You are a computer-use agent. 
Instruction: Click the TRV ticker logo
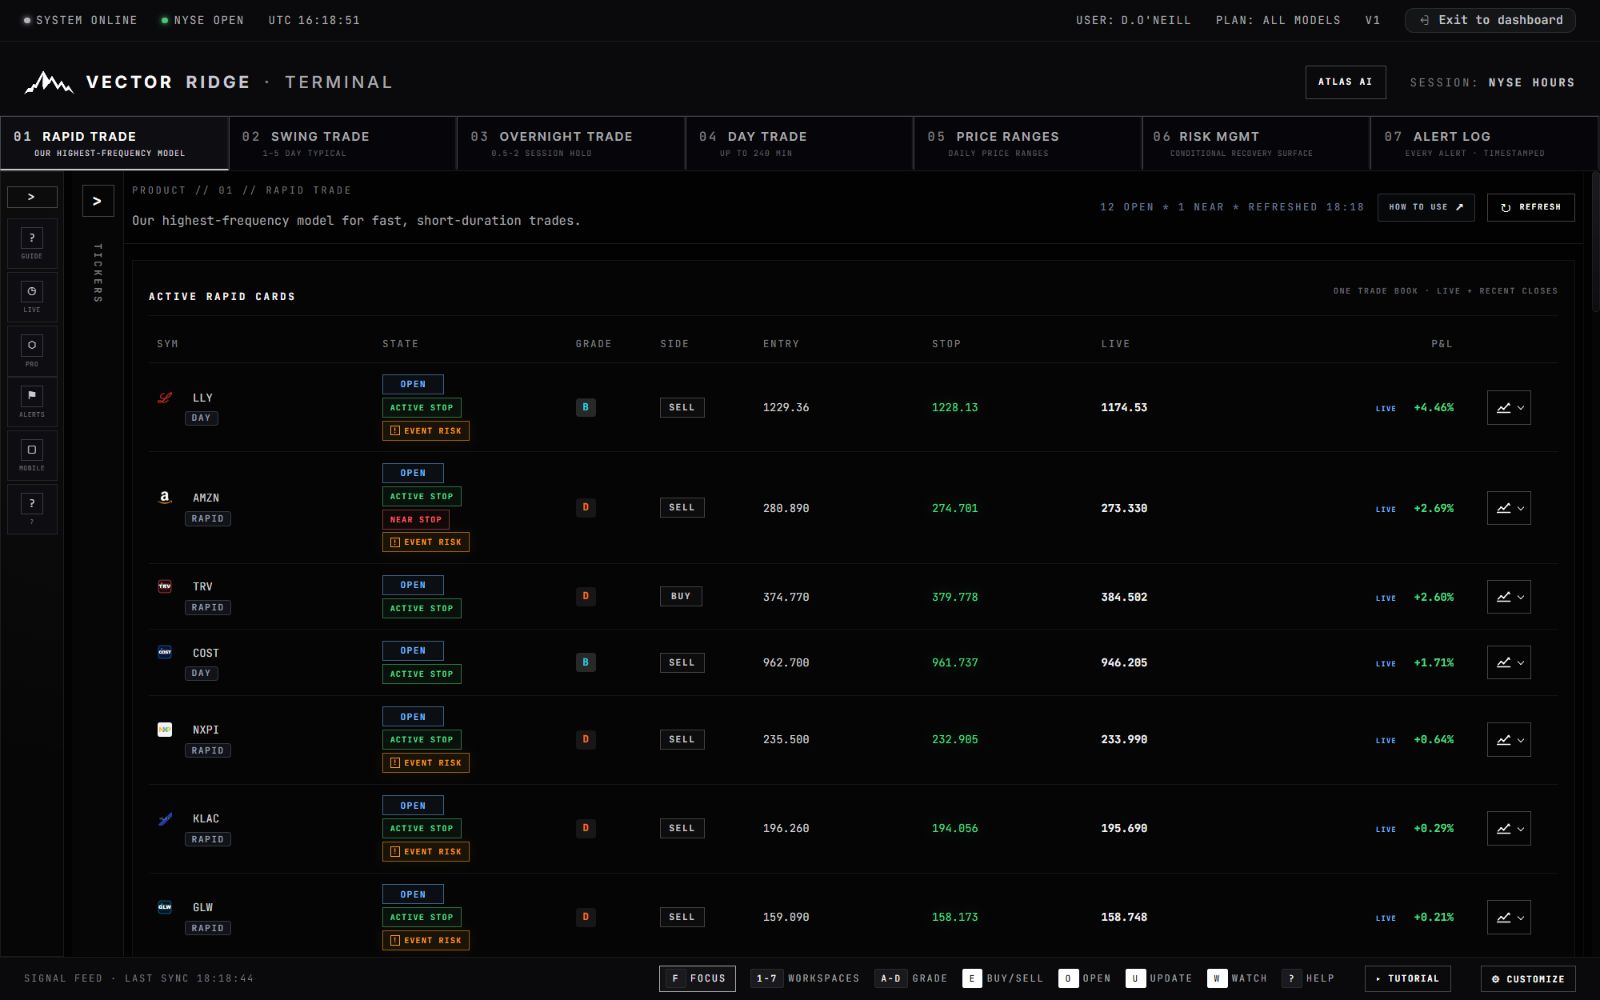165,586
